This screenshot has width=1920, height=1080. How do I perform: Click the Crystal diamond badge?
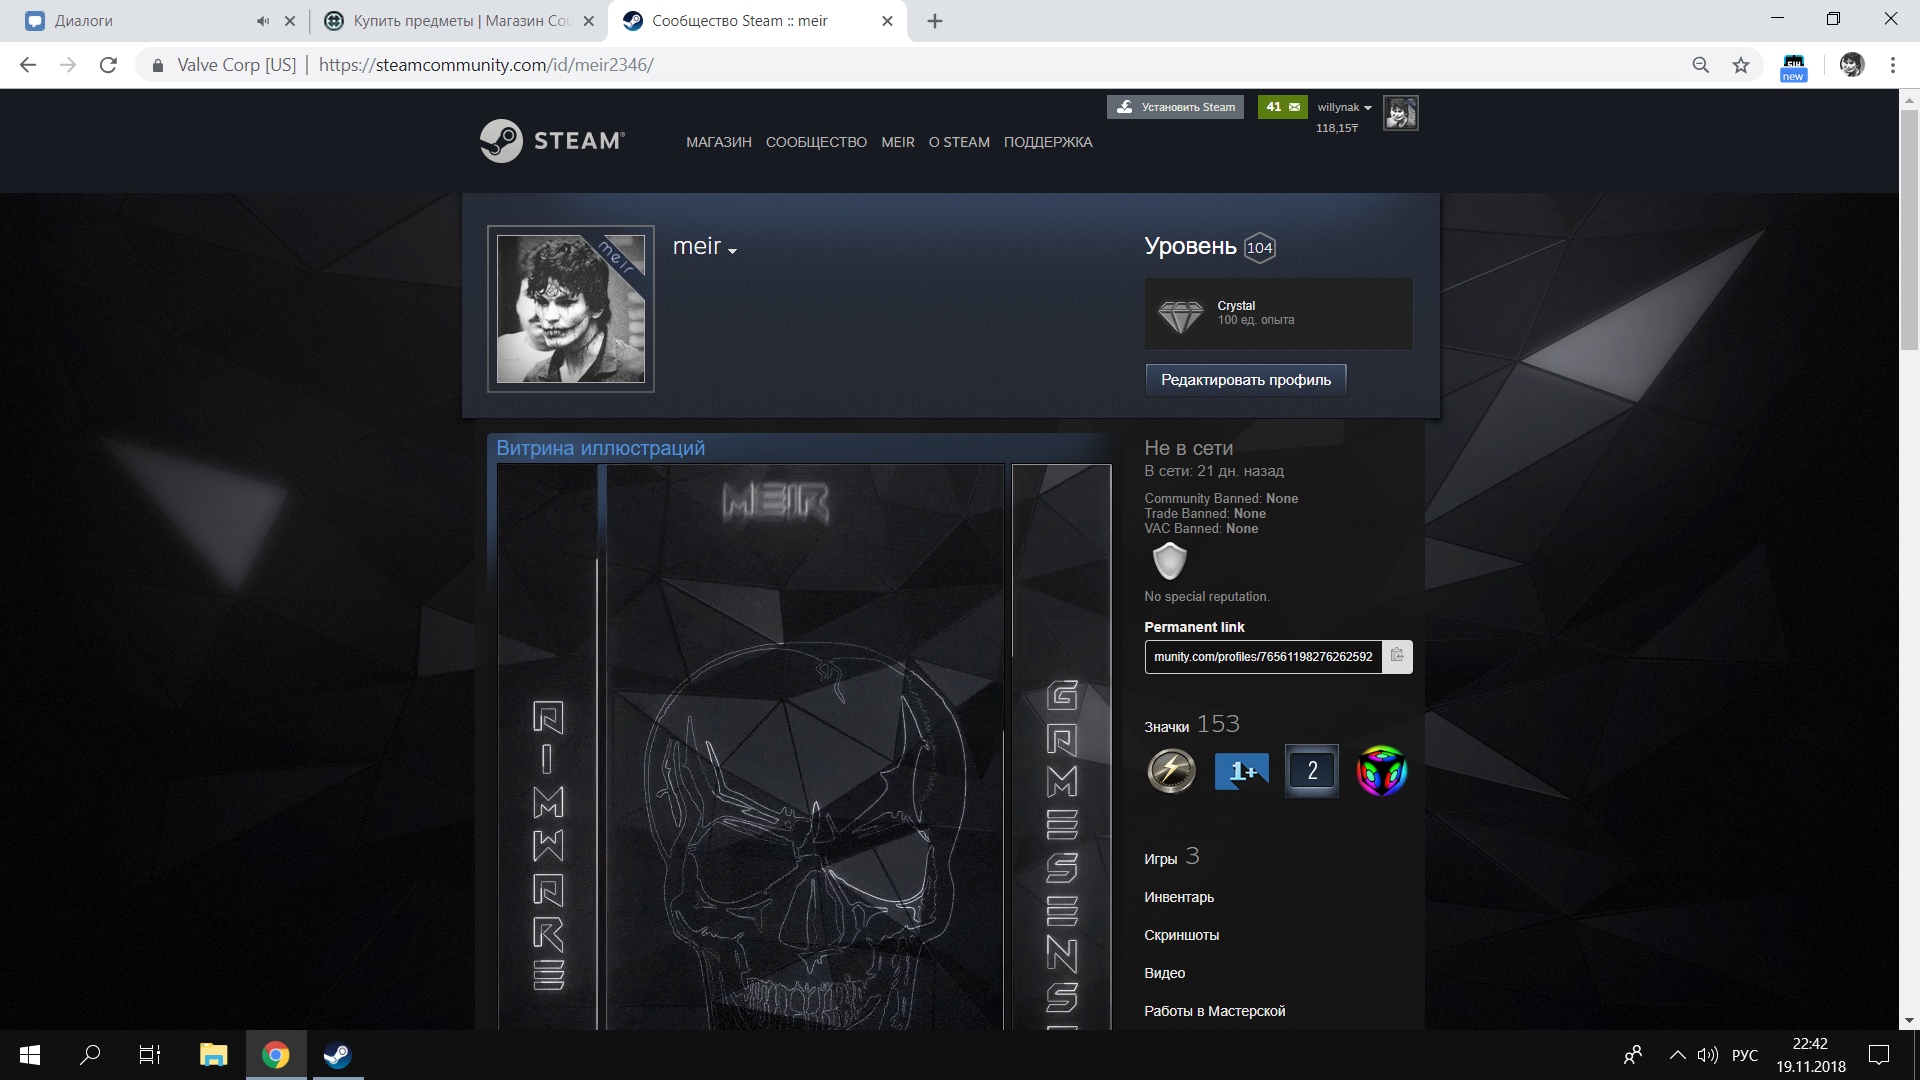pos(1180,315)
